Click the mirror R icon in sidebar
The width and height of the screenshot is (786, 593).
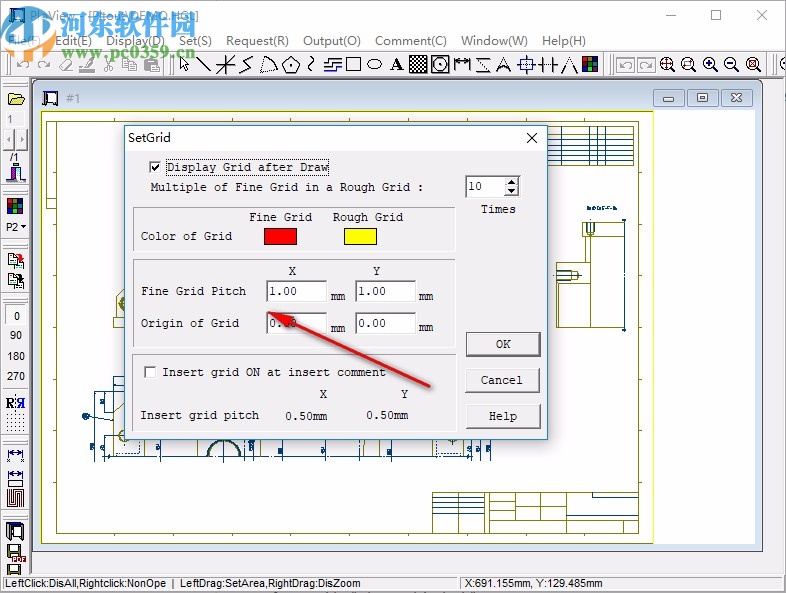pyautogui.click(x=15, y=403)
